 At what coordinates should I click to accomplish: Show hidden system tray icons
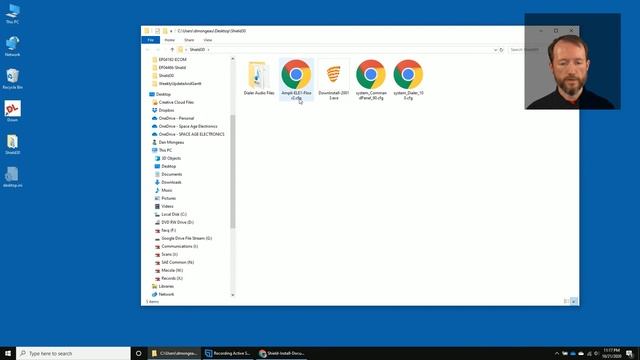(x=557, y=353)
